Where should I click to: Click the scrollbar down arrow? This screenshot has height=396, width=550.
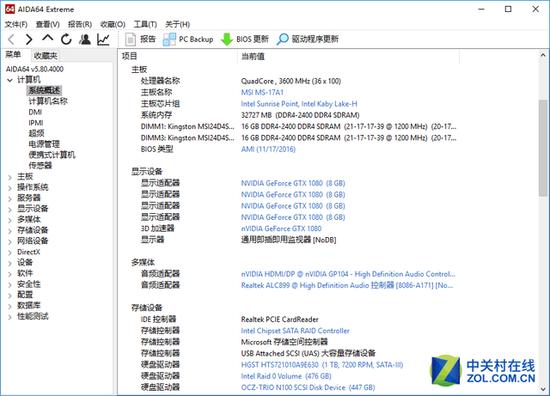pyautogui.click(x=543, y=390)
